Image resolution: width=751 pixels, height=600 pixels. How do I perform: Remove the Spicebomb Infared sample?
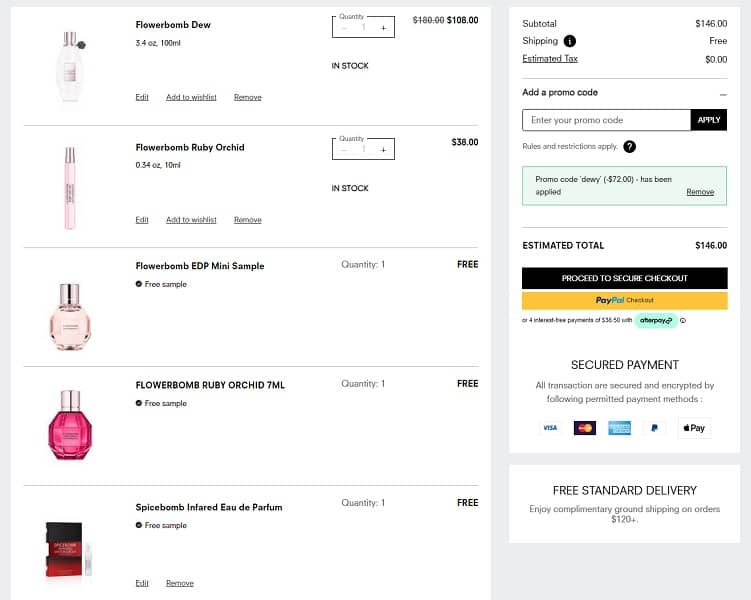tap(180, 583)
